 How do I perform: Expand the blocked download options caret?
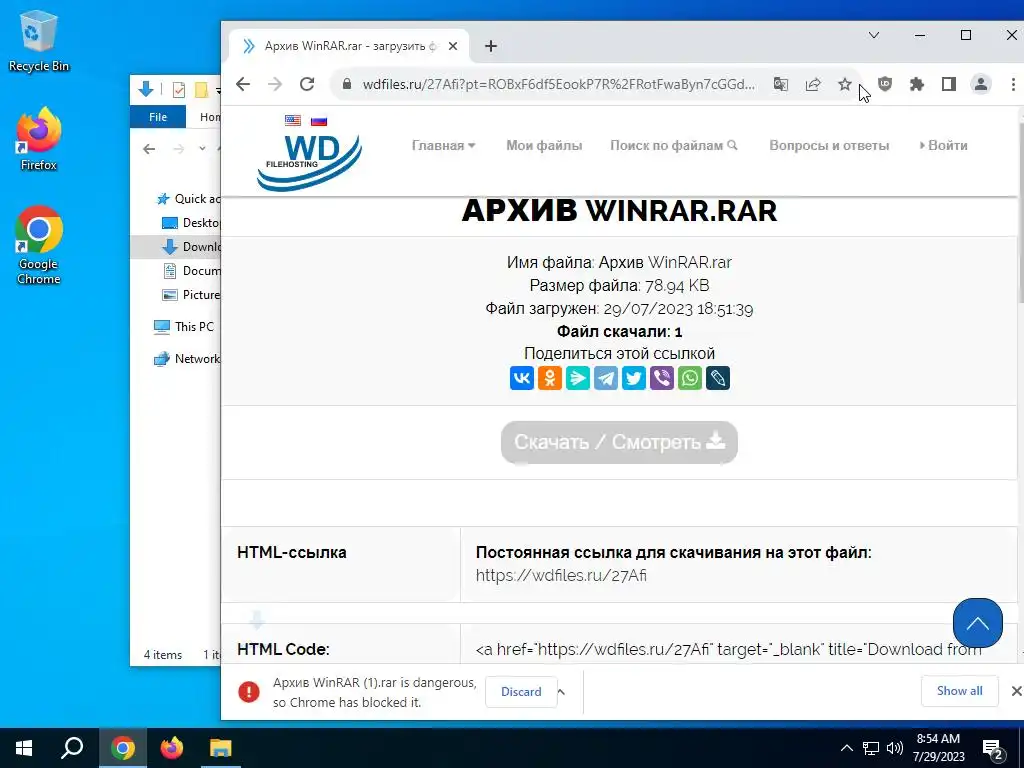tap(561, 692)
